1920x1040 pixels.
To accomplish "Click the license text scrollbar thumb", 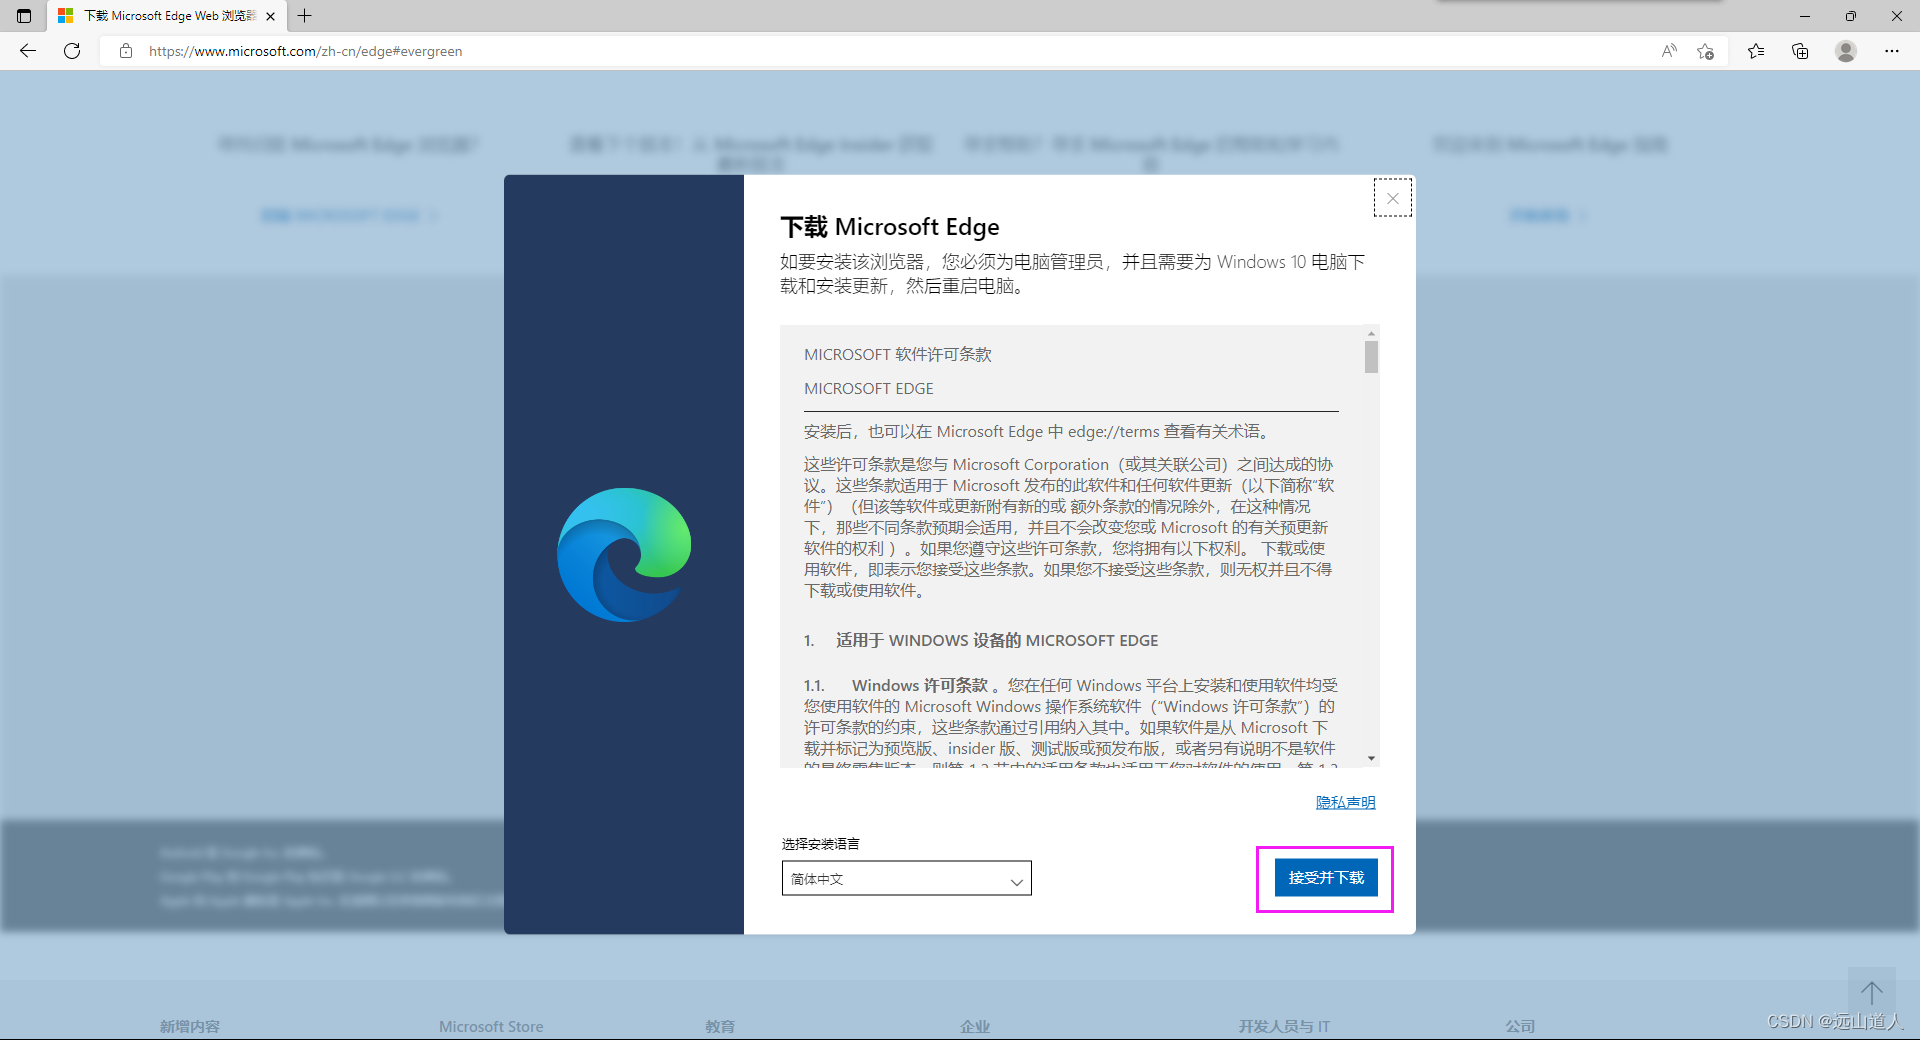I will (1371, 357).
